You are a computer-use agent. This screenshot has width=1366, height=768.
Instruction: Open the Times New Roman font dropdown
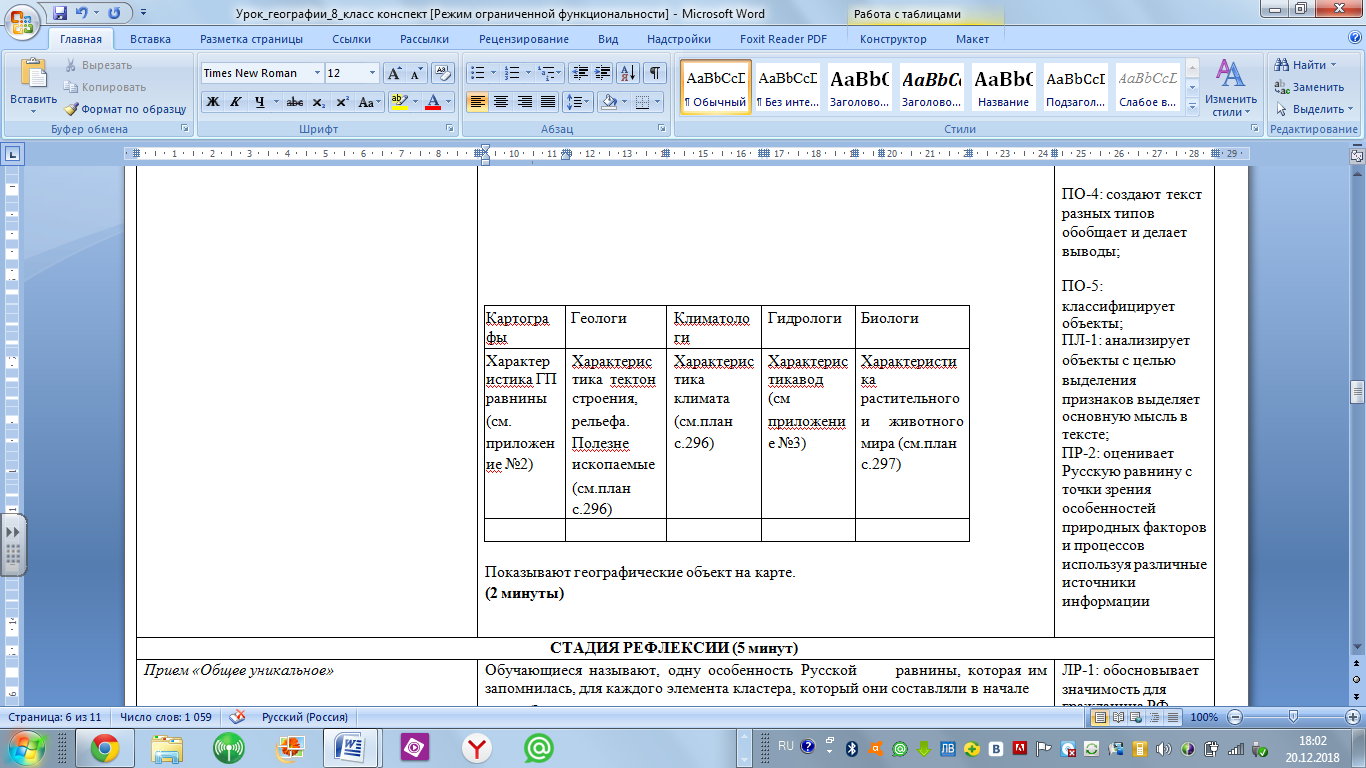317,73
